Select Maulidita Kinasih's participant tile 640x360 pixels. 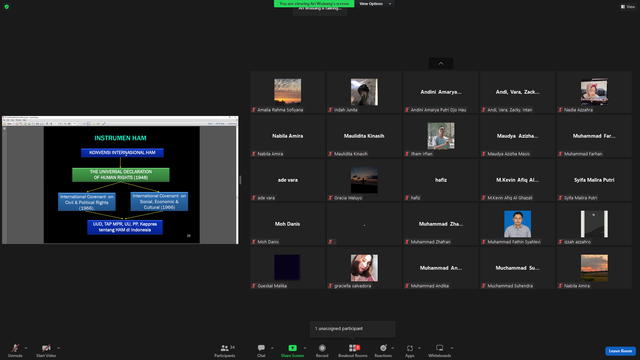point(364,136)
